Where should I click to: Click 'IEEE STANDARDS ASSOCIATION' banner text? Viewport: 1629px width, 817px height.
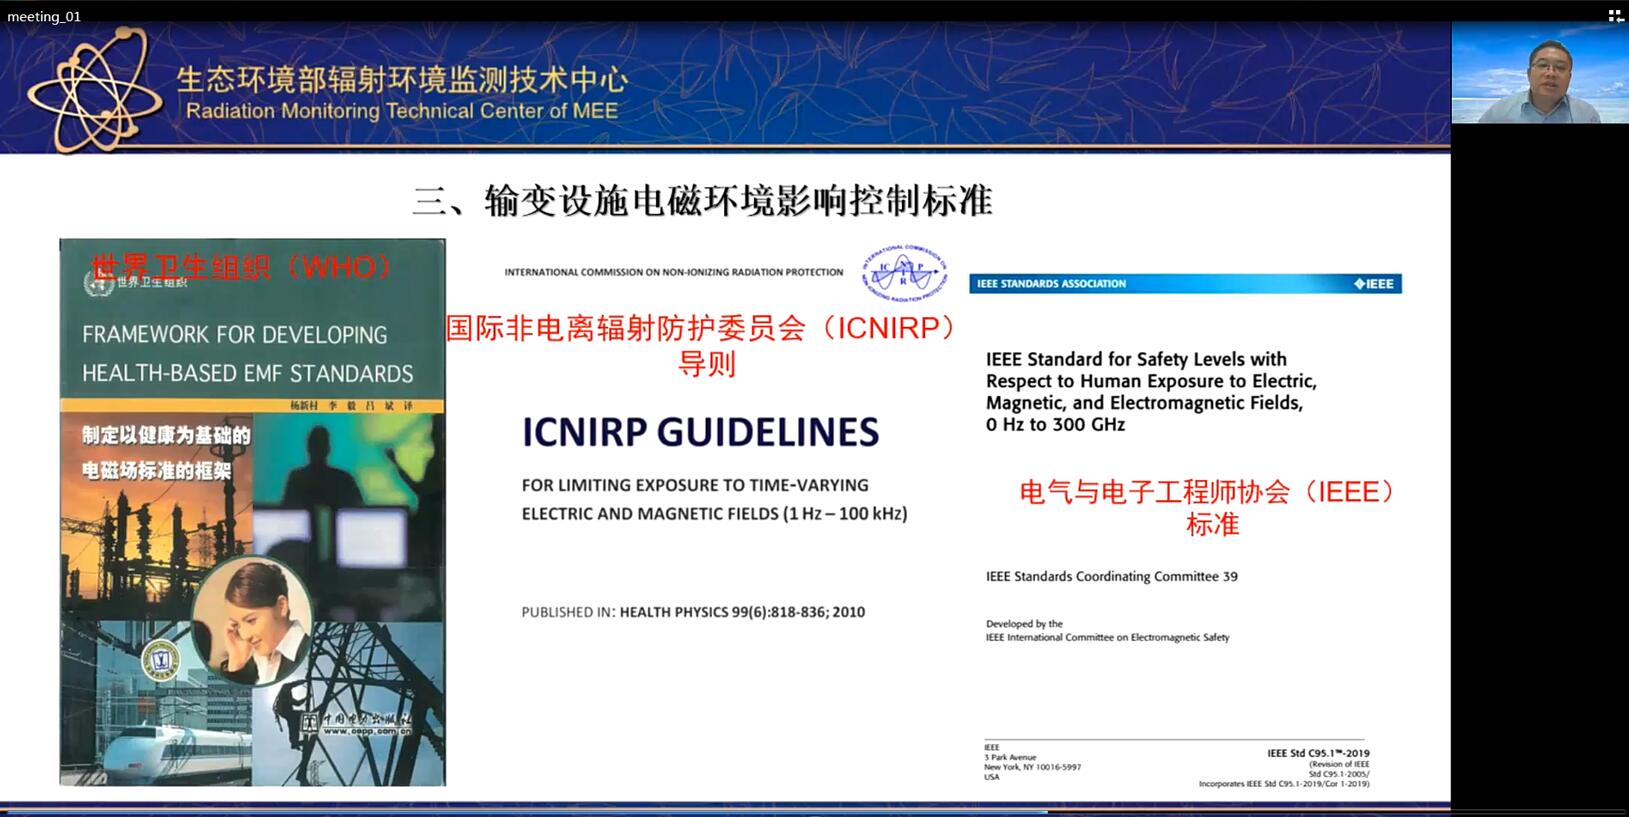coord(1051,284)
